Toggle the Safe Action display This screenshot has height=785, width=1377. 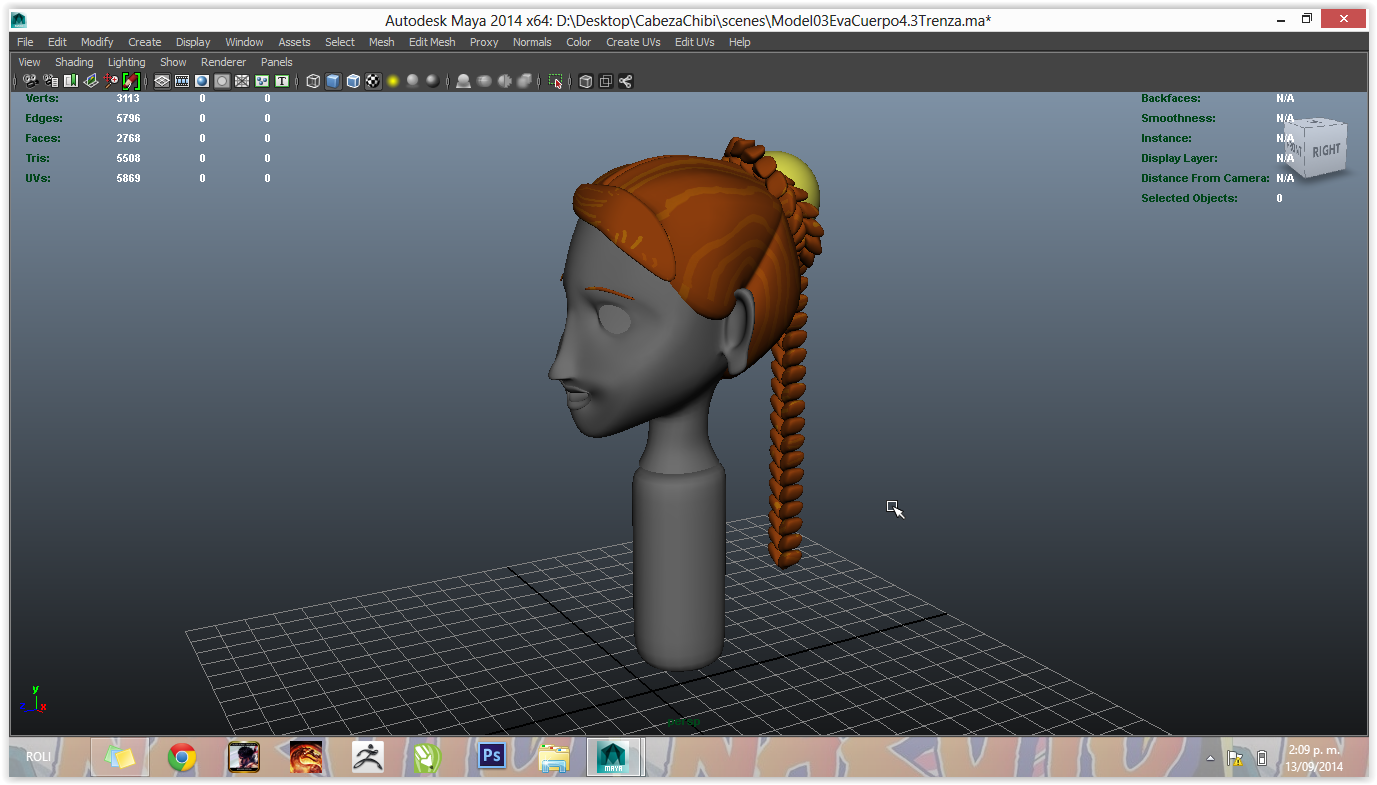(262, 81)
